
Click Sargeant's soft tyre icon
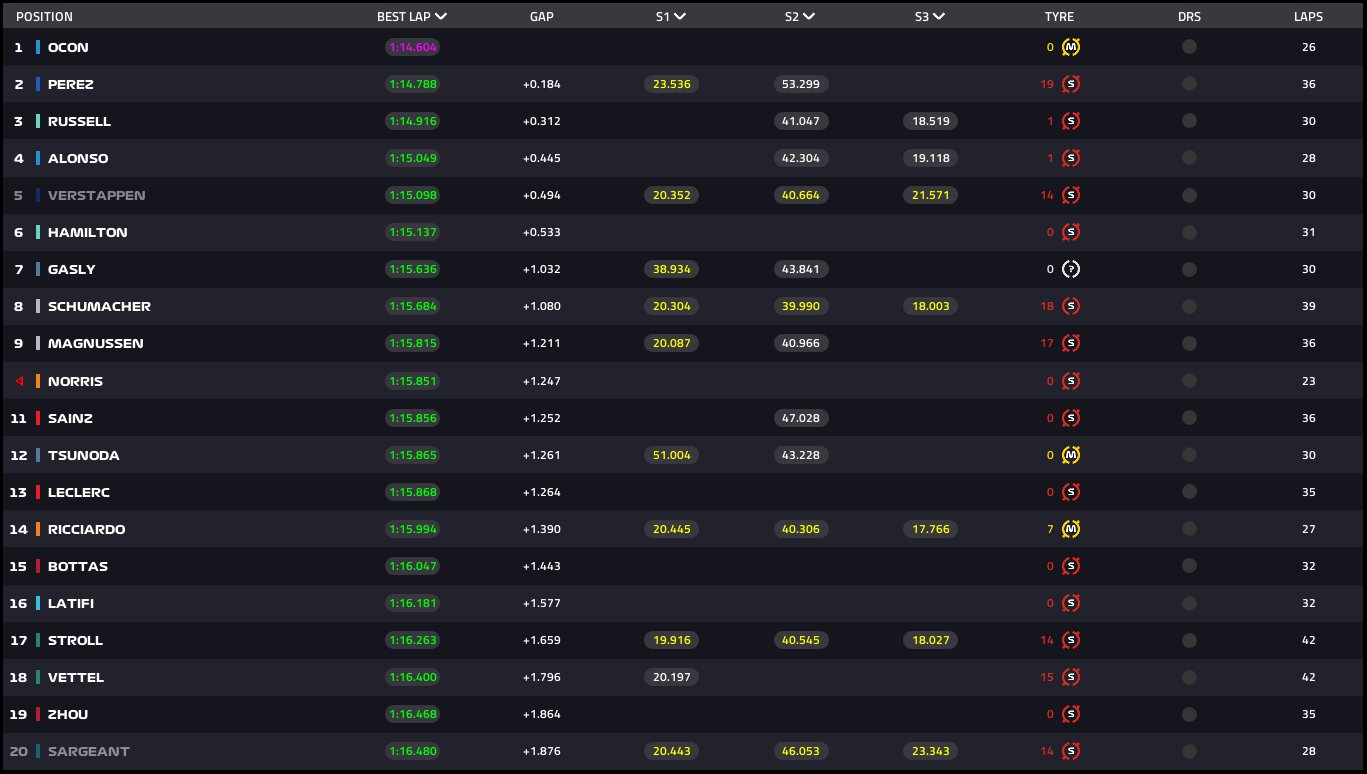[1071, 751]
